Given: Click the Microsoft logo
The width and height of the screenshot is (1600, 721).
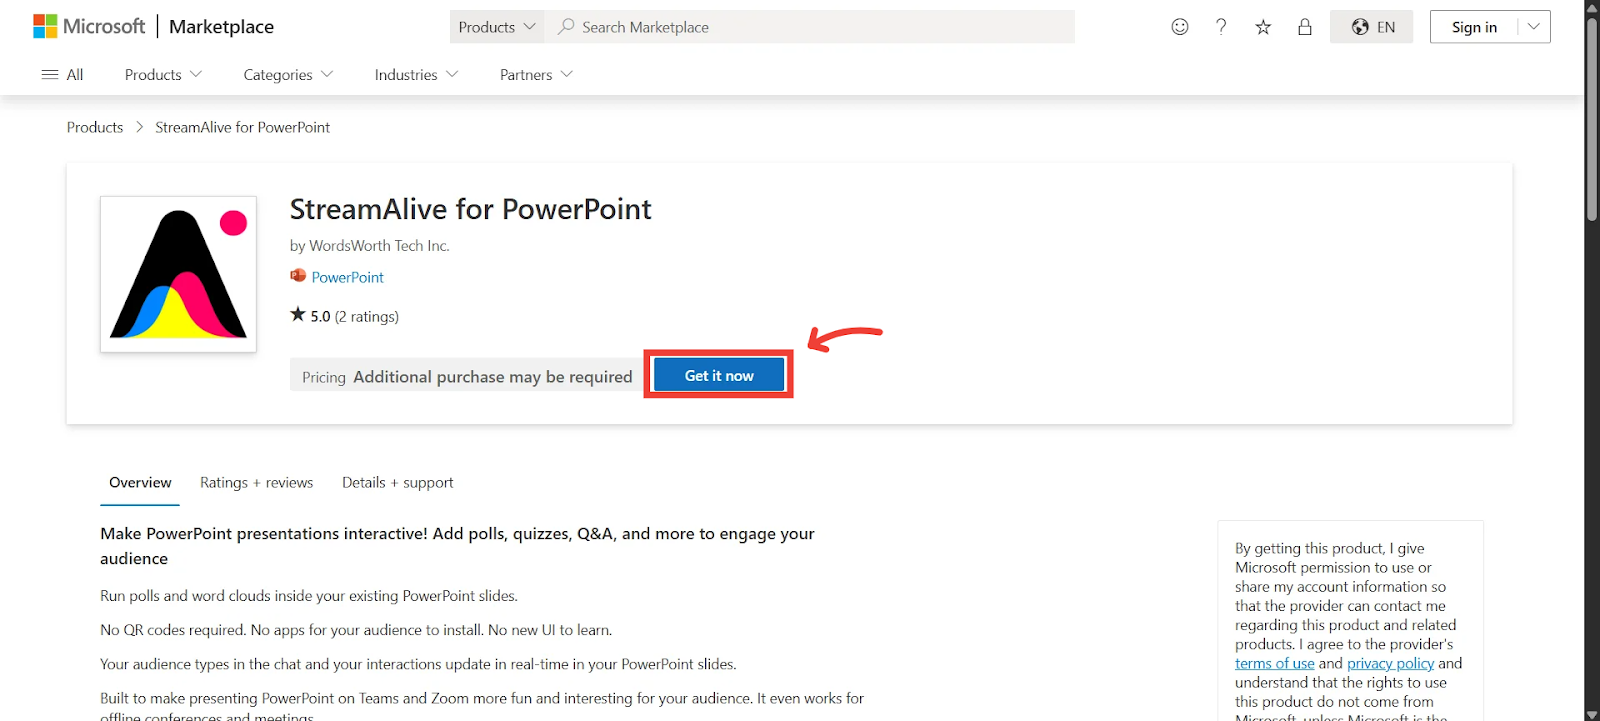Looking at the screenshot, I should [x=89, y=27].
